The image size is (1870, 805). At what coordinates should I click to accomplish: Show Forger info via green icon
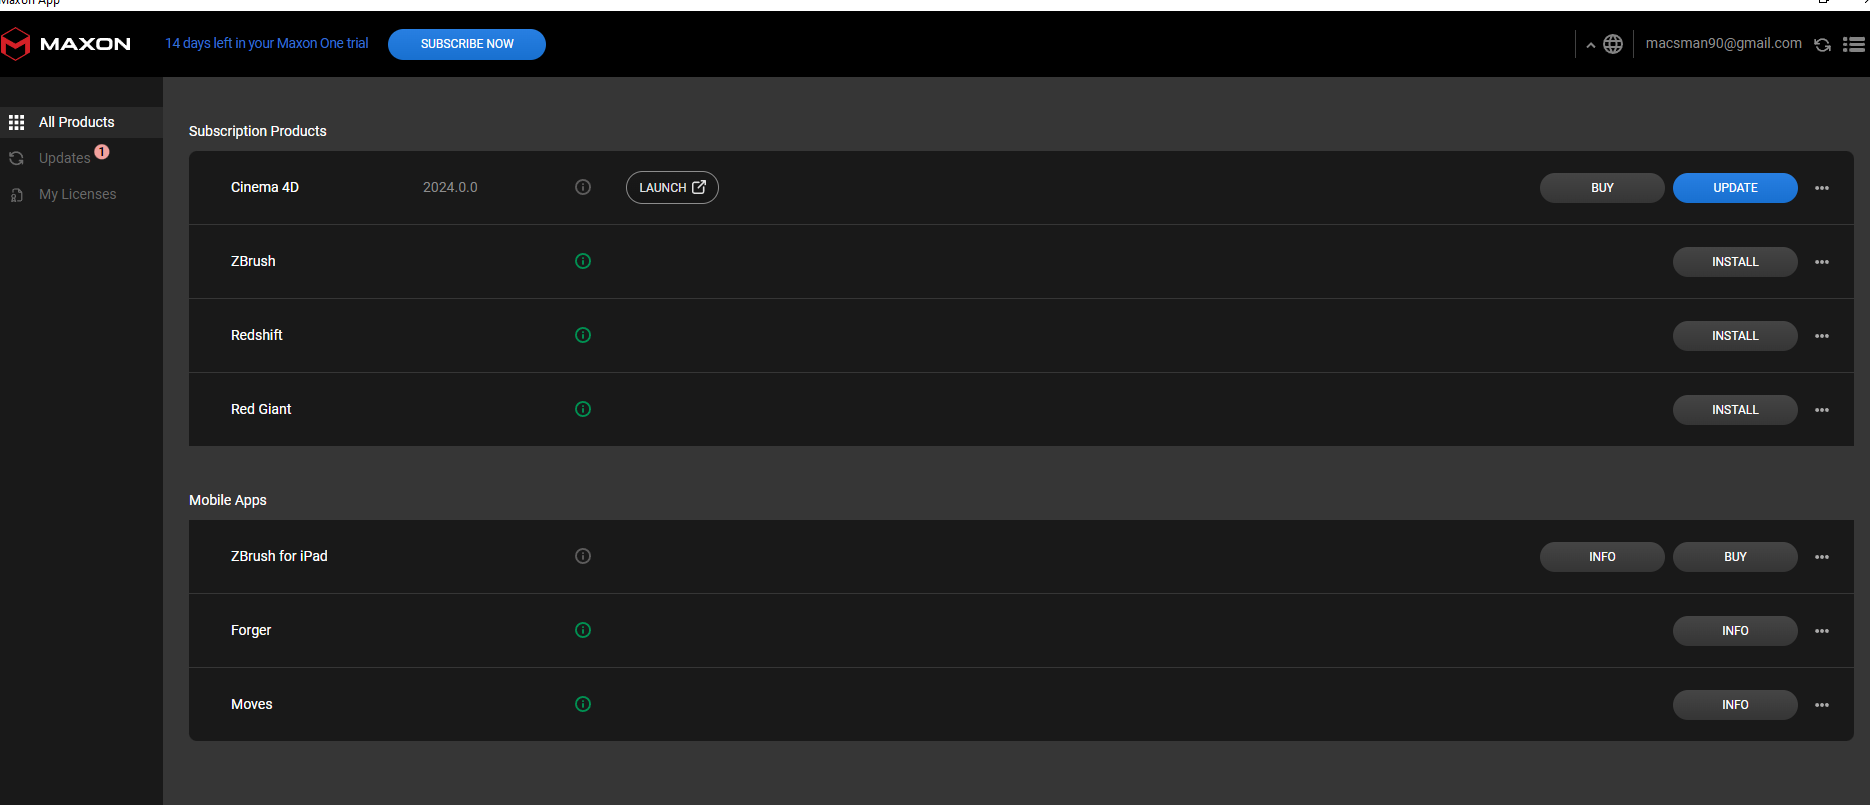pos(583,630)
